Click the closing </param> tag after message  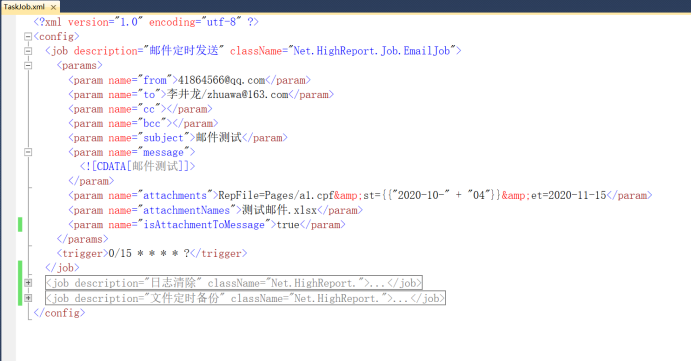(91, 181)
